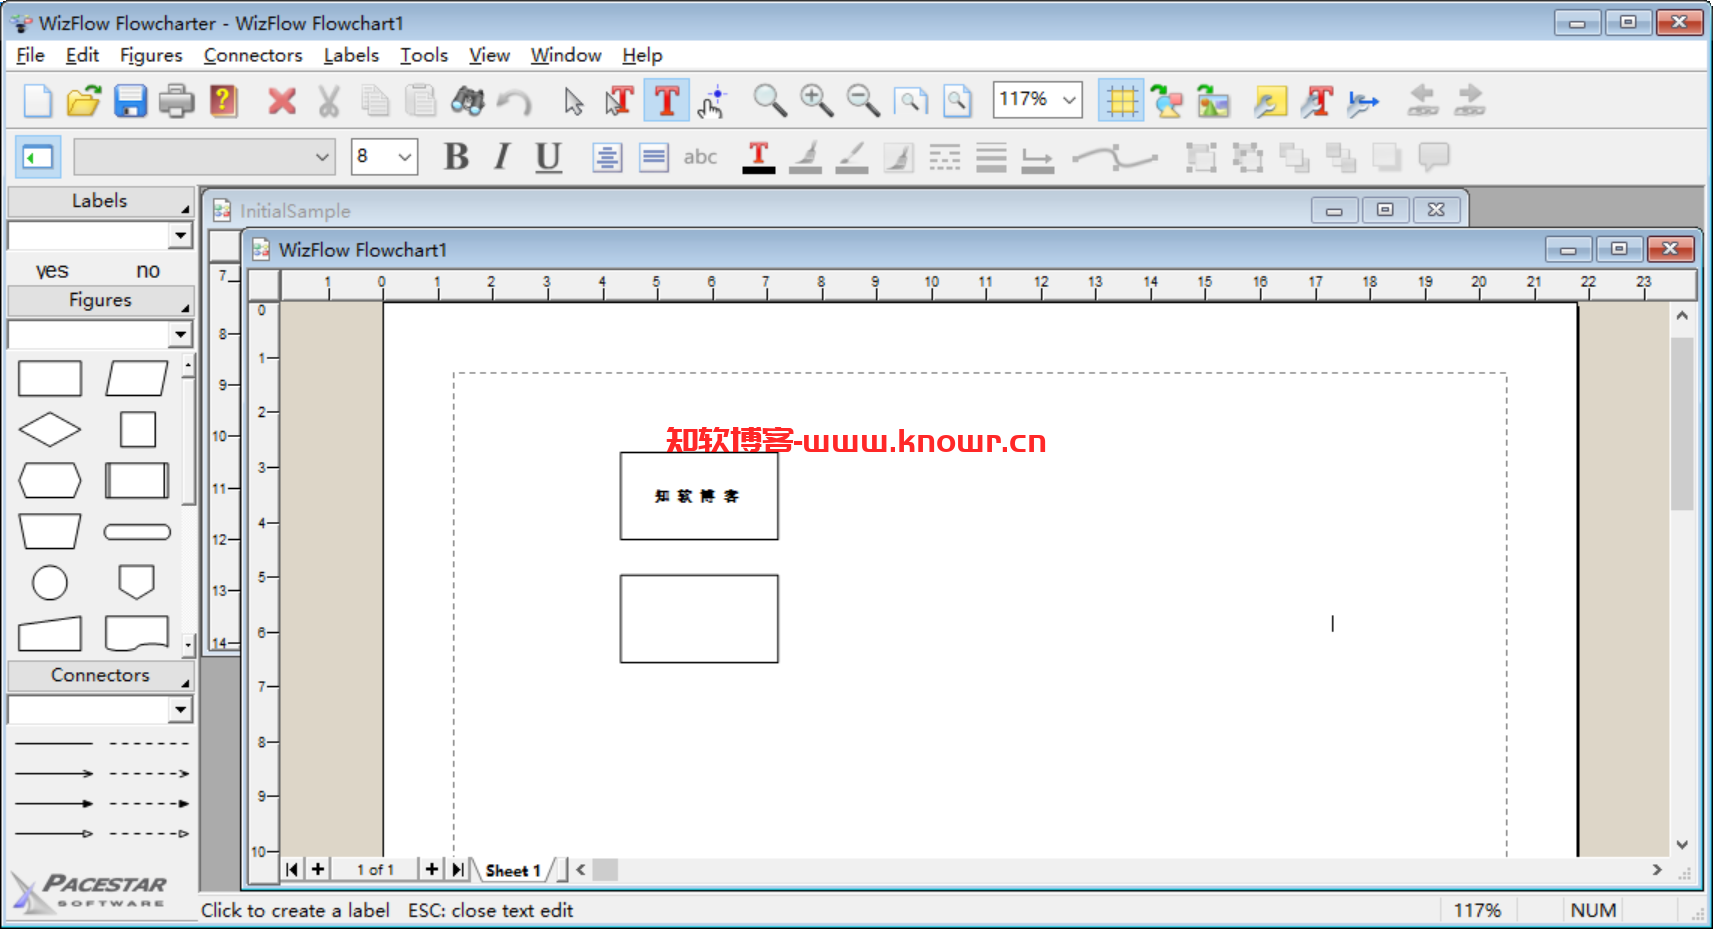
Task: Click the abc text style button
Action: pos(700,157)
